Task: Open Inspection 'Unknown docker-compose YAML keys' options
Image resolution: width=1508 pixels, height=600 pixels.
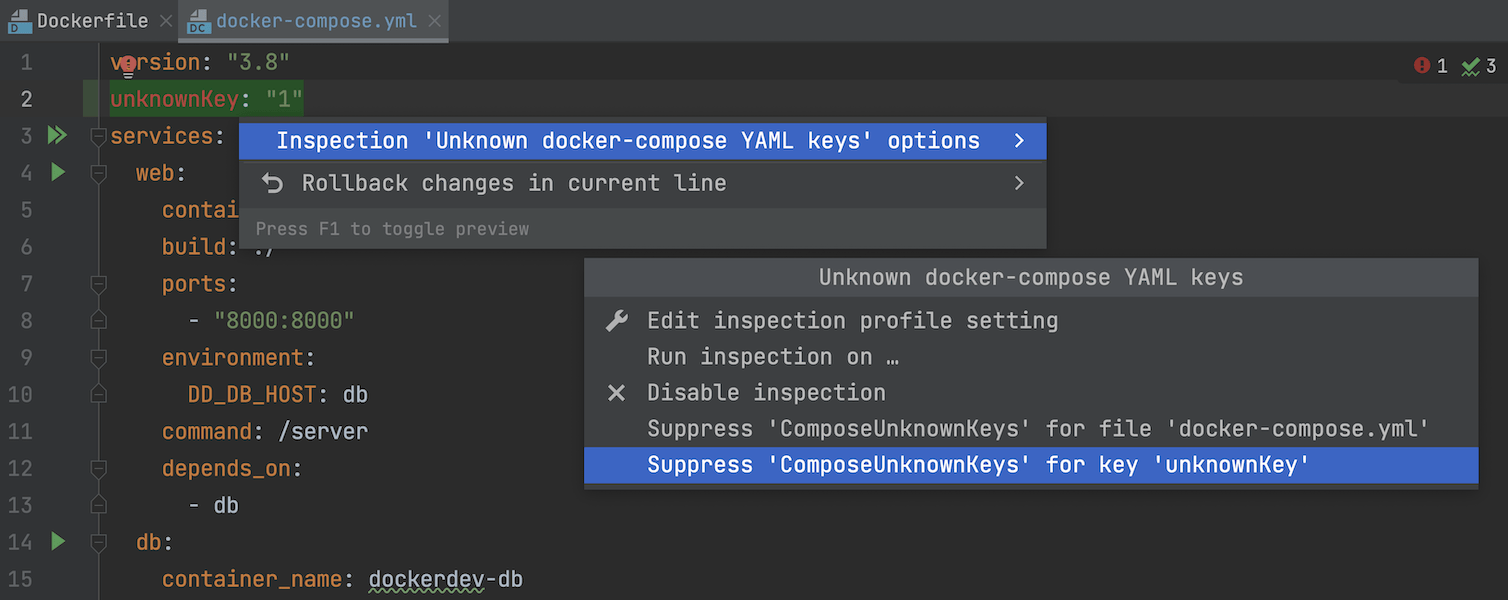Action: (628, 141)
